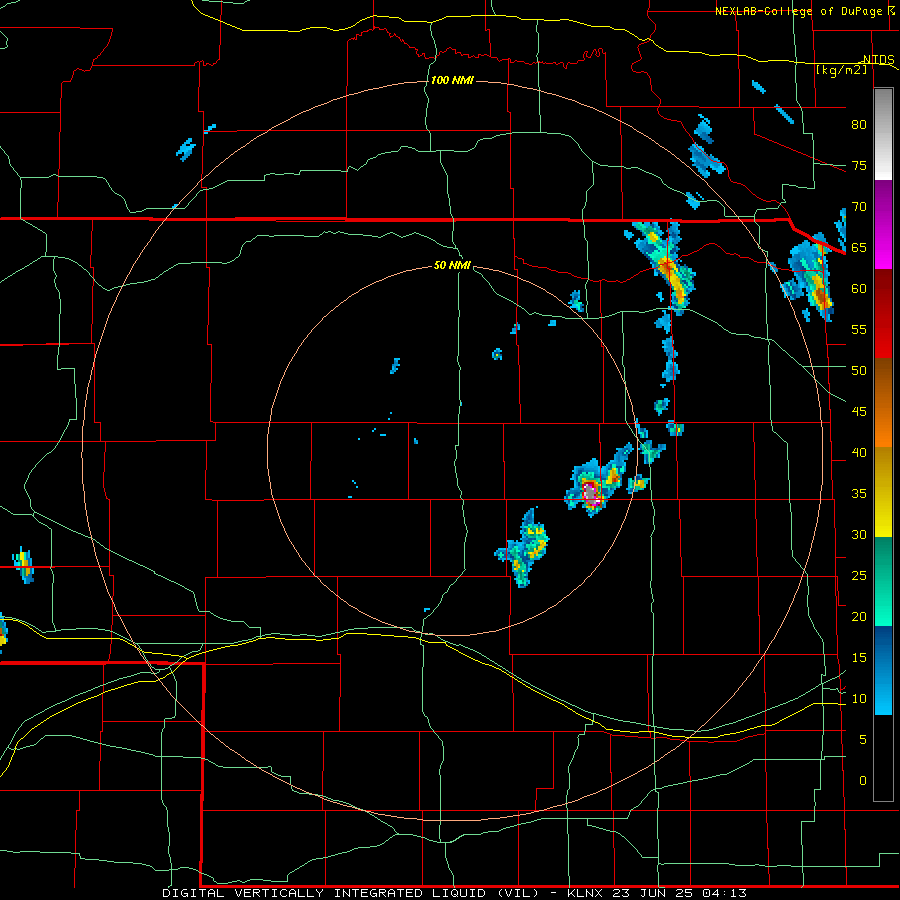The width and height of the screenshot is (900, 900).
Task: Click the blue segment of the color bar
Action: [883, 670]
